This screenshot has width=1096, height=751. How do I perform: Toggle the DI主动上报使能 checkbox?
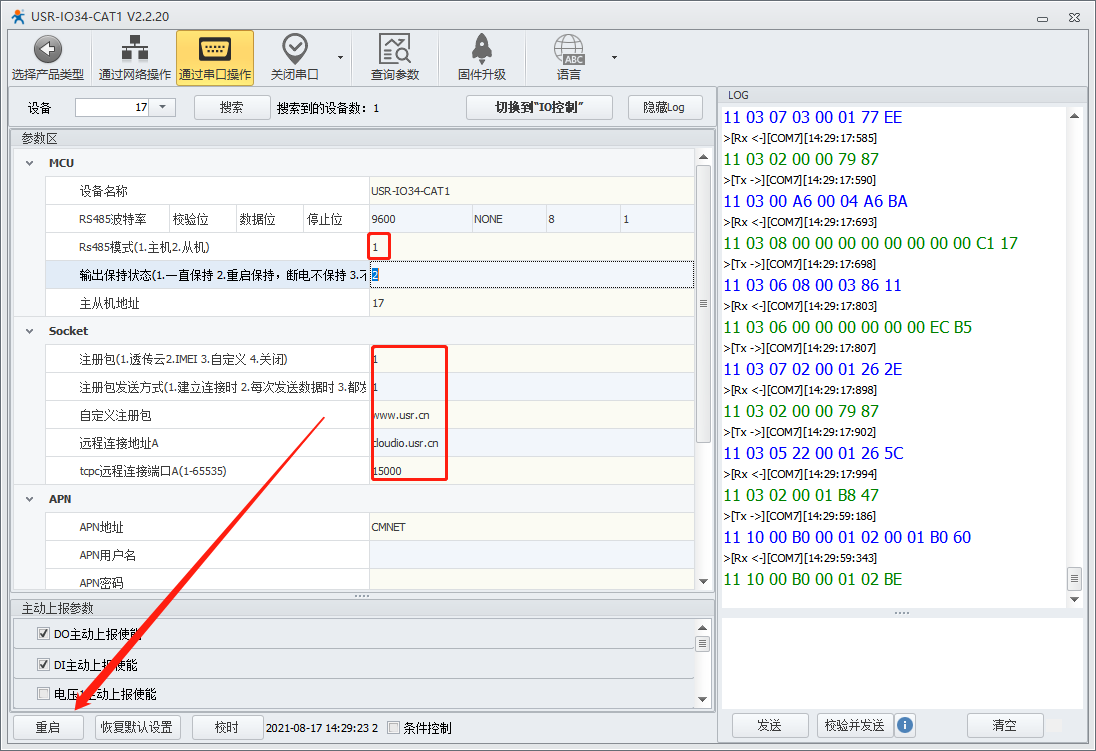[x=43, y=665]
